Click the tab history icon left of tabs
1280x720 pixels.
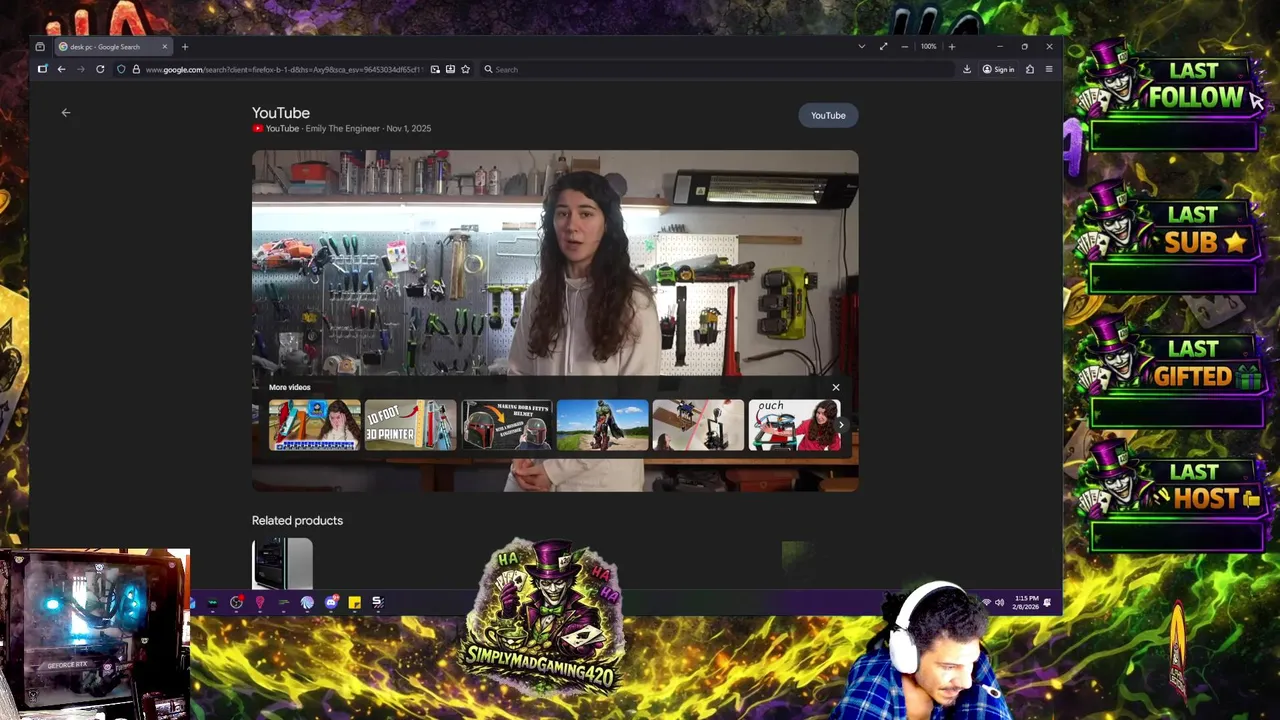coord(40,47)
